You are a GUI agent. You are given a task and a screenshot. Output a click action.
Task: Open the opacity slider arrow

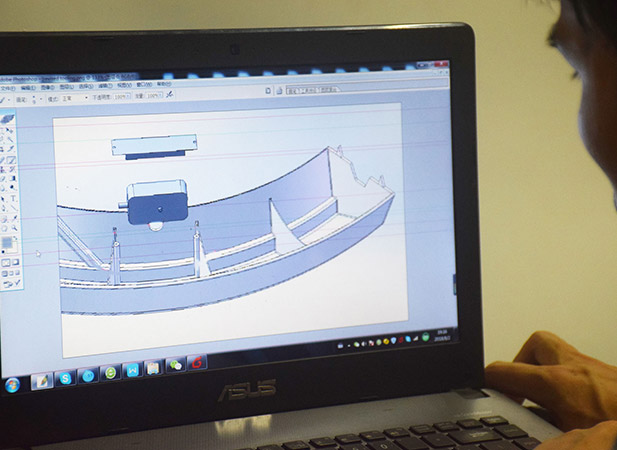129,96
